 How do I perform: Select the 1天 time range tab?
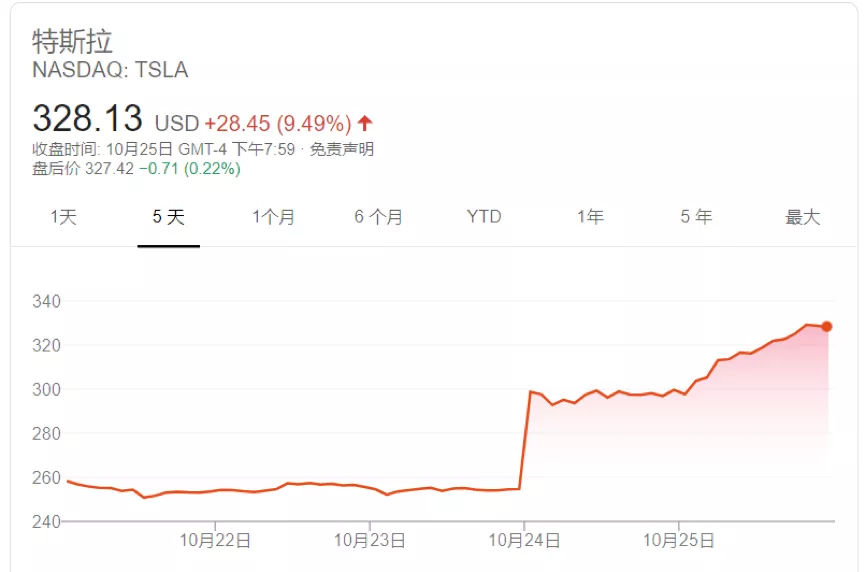[x=63, y=217]
